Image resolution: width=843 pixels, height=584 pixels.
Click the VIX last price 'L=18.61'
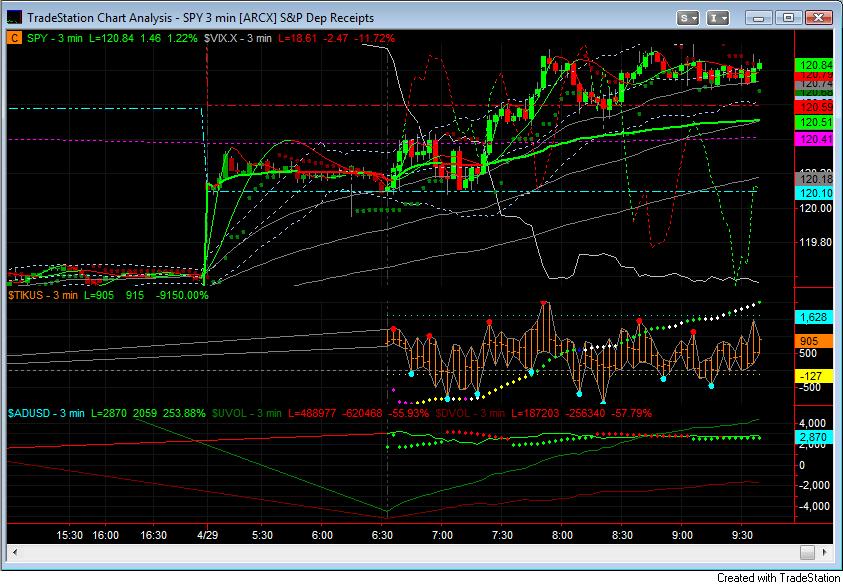click(x=296, y=38)
